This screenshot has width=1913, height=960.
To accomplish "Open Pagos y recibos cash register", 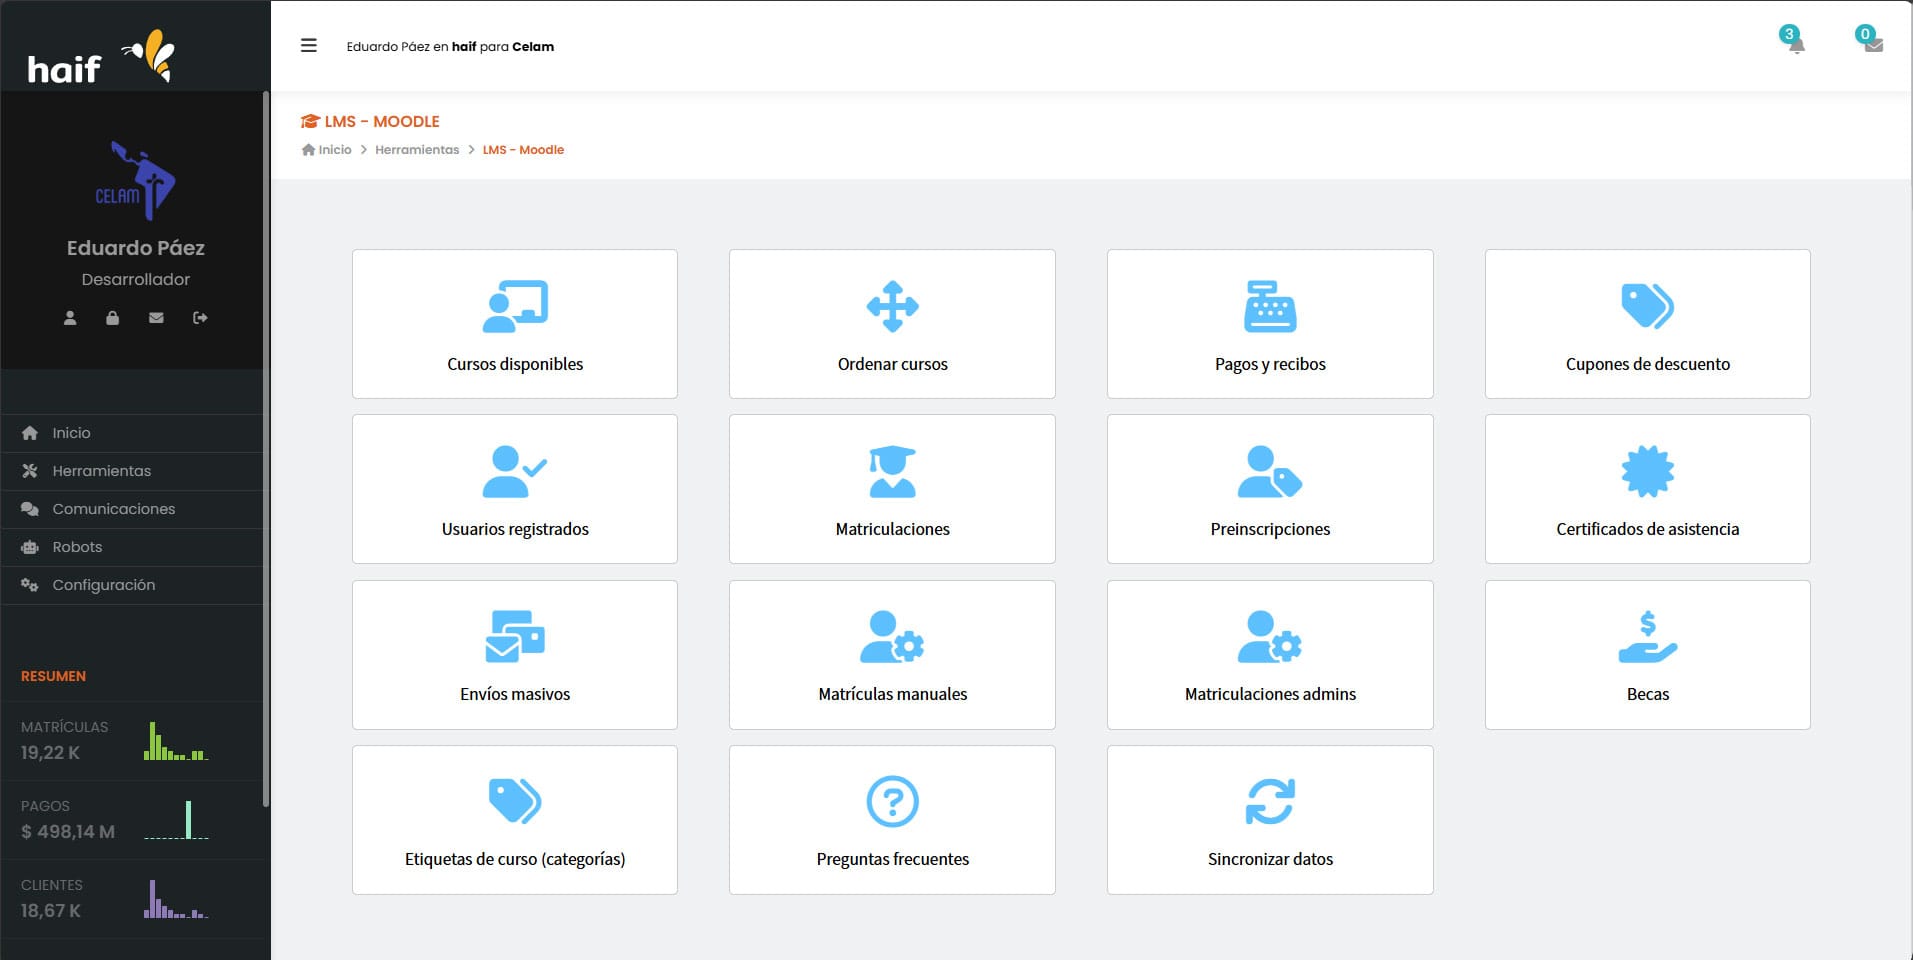I will pos(1269,306).
